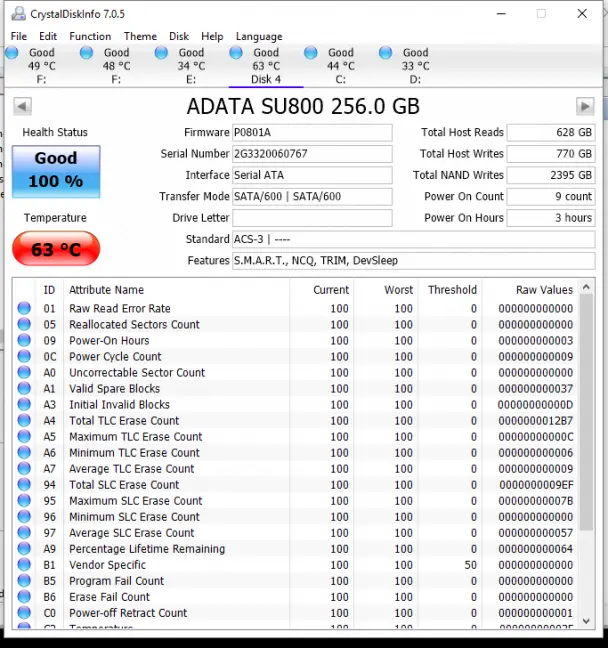This screenshot has width=608, height=648.
Task: Click status orb for Power-off Retract Count
Action: [x=24, y=613]
